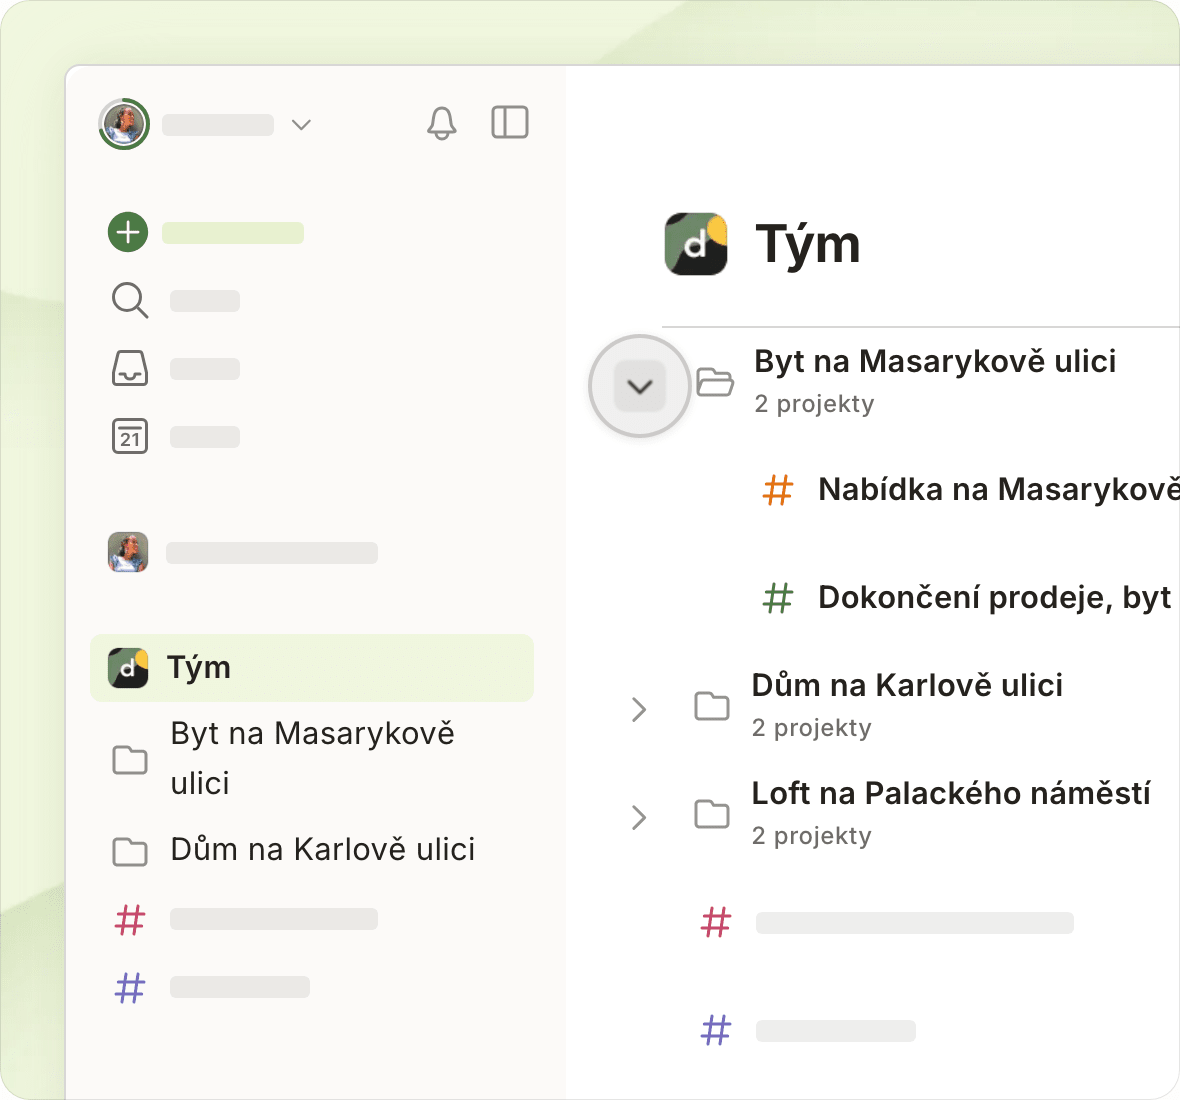Image resolution: width=1180 pixels, height=1100 pixels.
Task: Expand Dům na Karlově ulici folder
Action: 639,710
